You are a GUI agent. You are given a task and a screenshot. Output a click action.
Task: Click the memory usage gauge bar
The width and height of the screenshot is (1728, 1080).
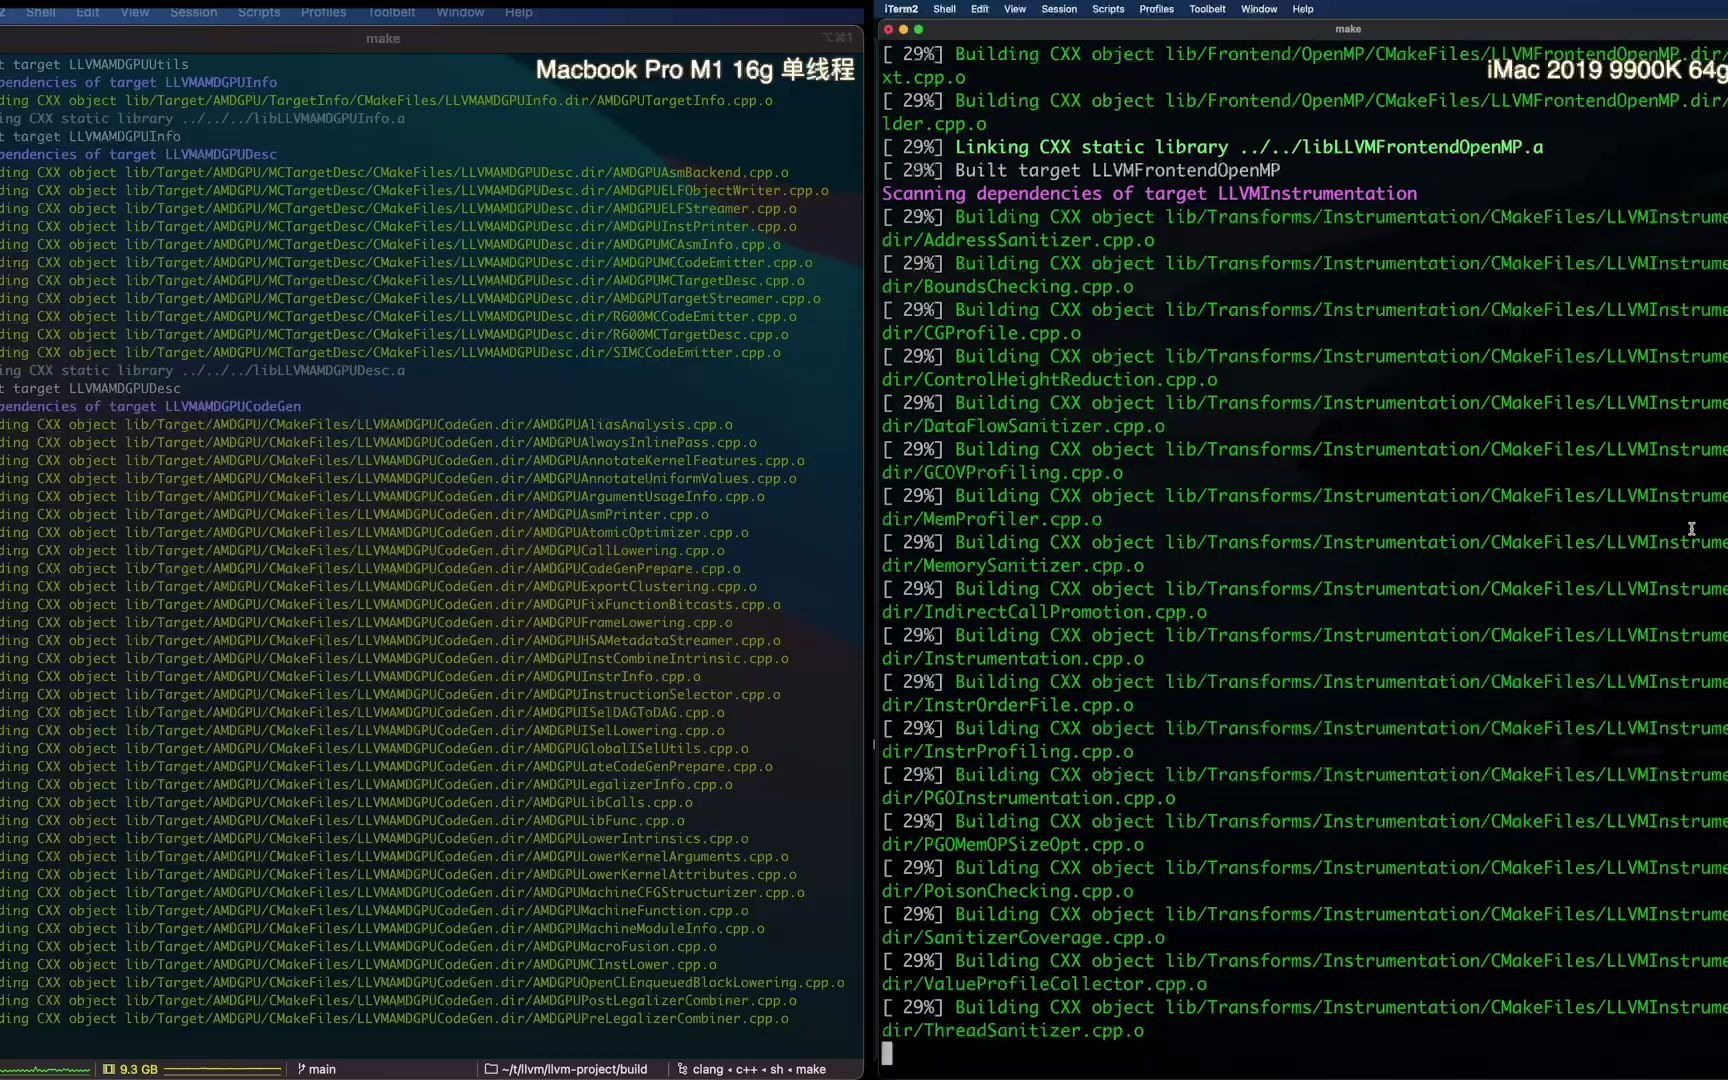coord(222,1068)
